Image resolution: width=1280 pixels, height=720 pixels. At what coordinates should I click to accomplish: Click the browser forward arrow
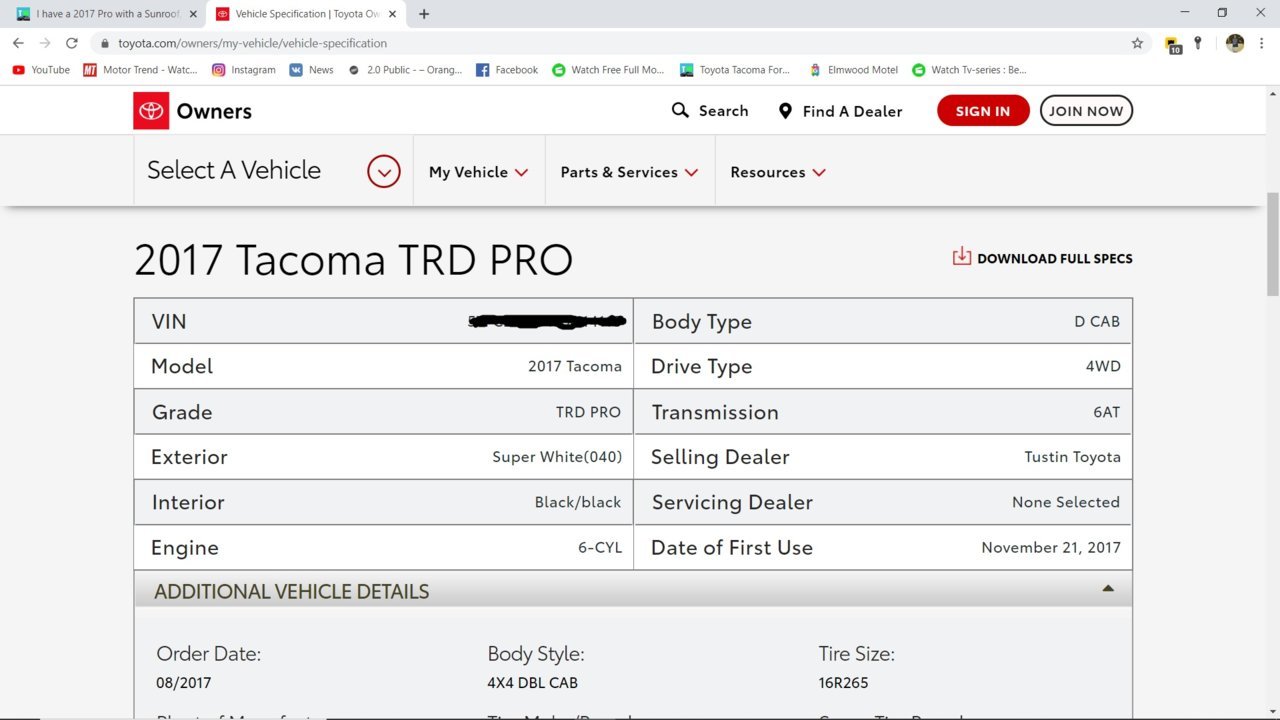click(45, 43)
